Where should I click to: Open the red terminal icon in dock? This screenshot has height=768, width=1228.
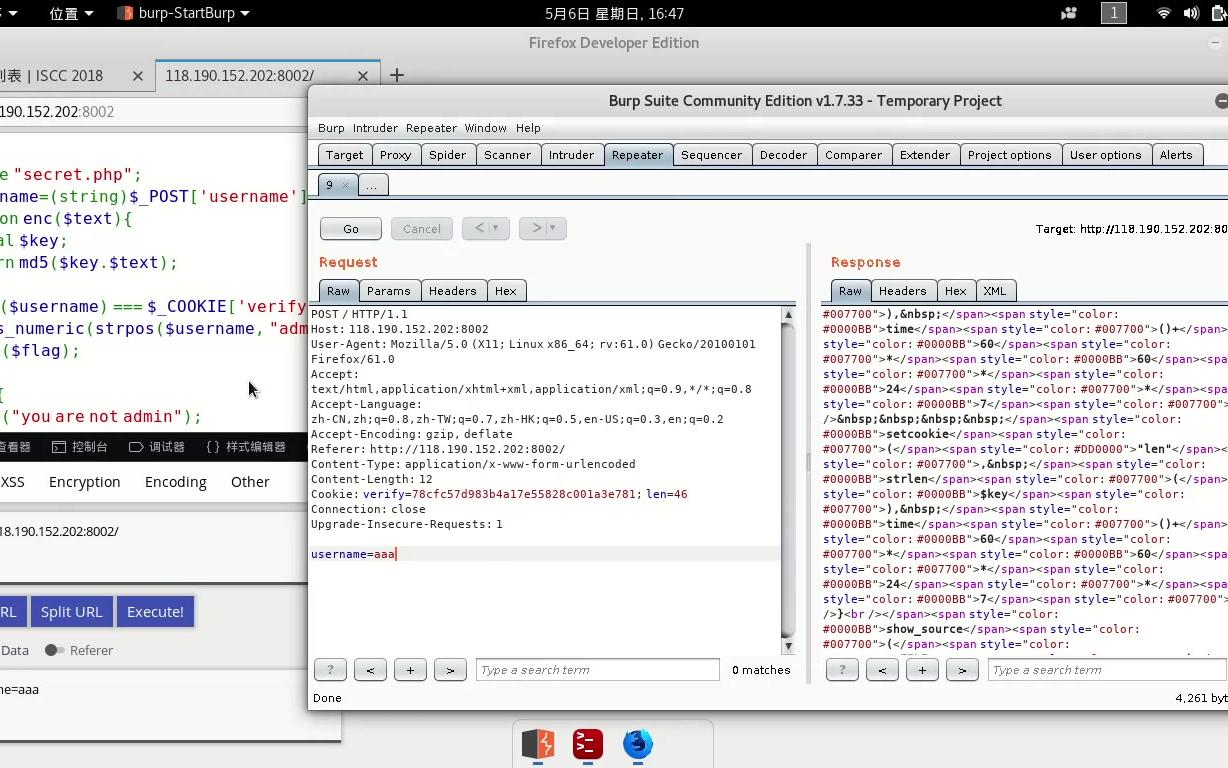(588, 744)
